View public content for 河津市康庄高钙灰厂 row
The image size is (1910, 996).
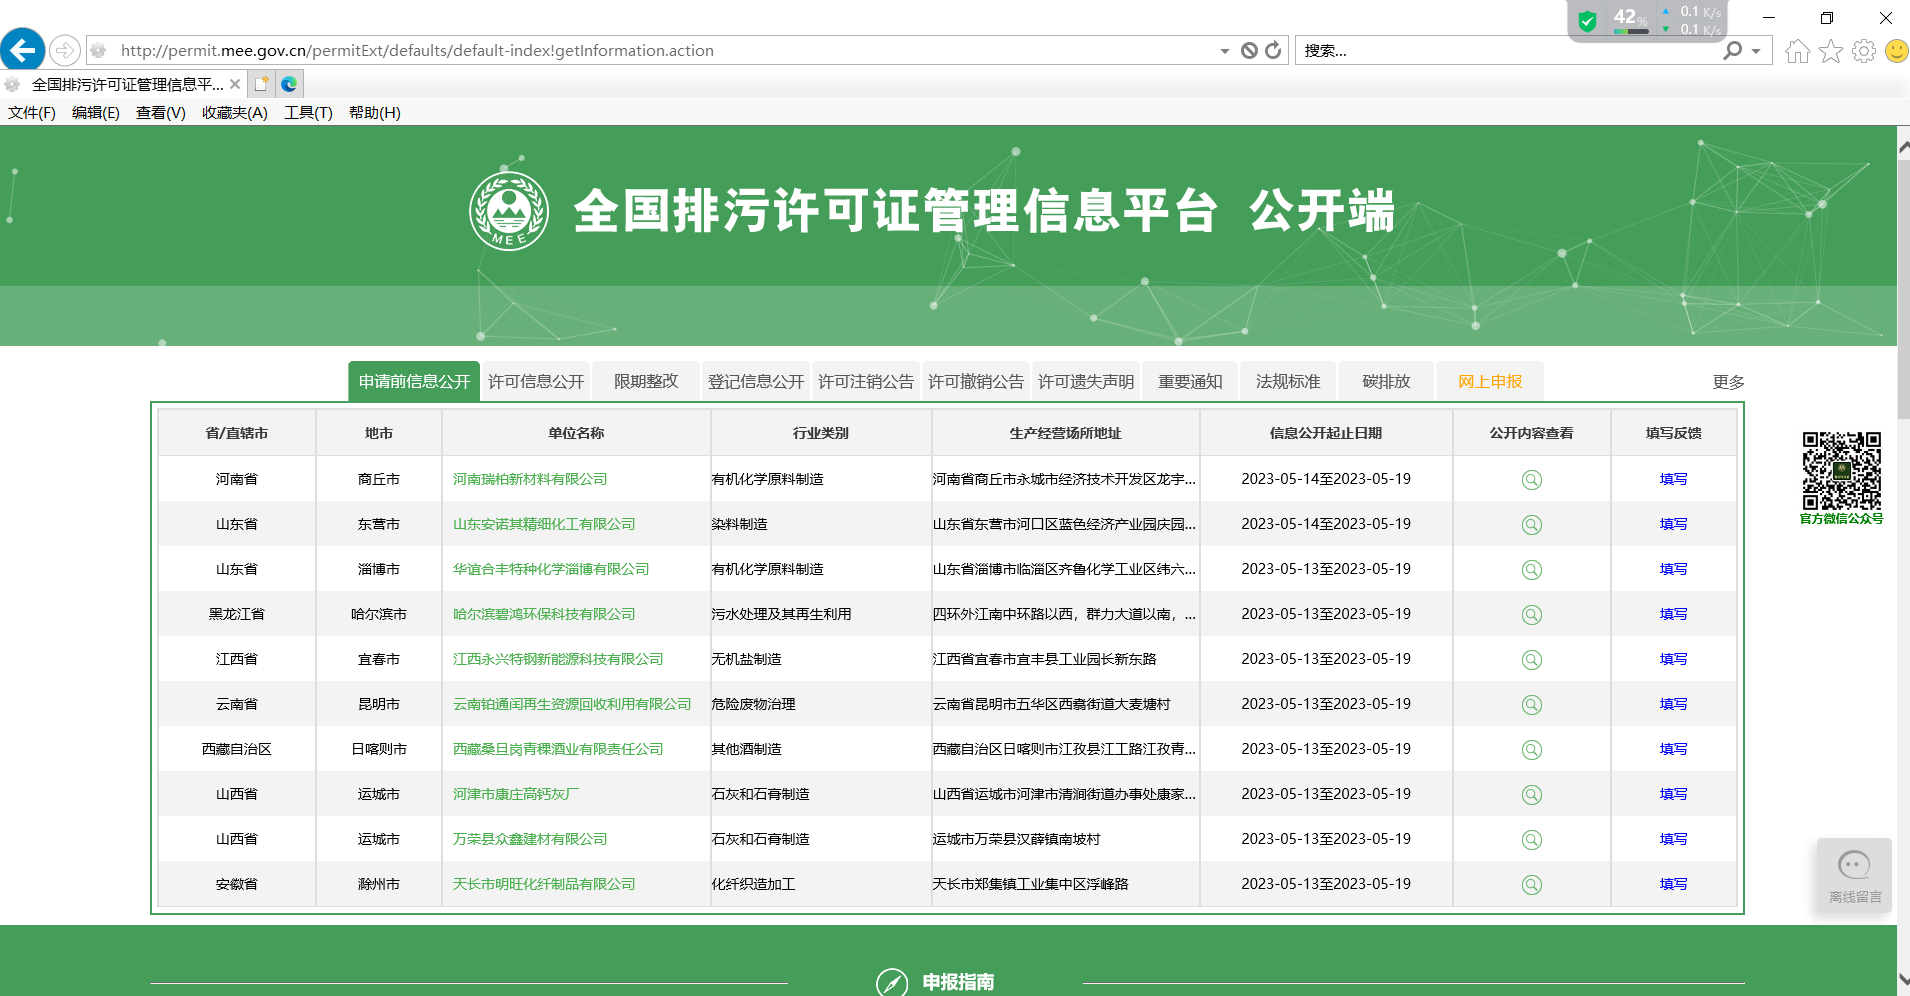coord(1531,795)
